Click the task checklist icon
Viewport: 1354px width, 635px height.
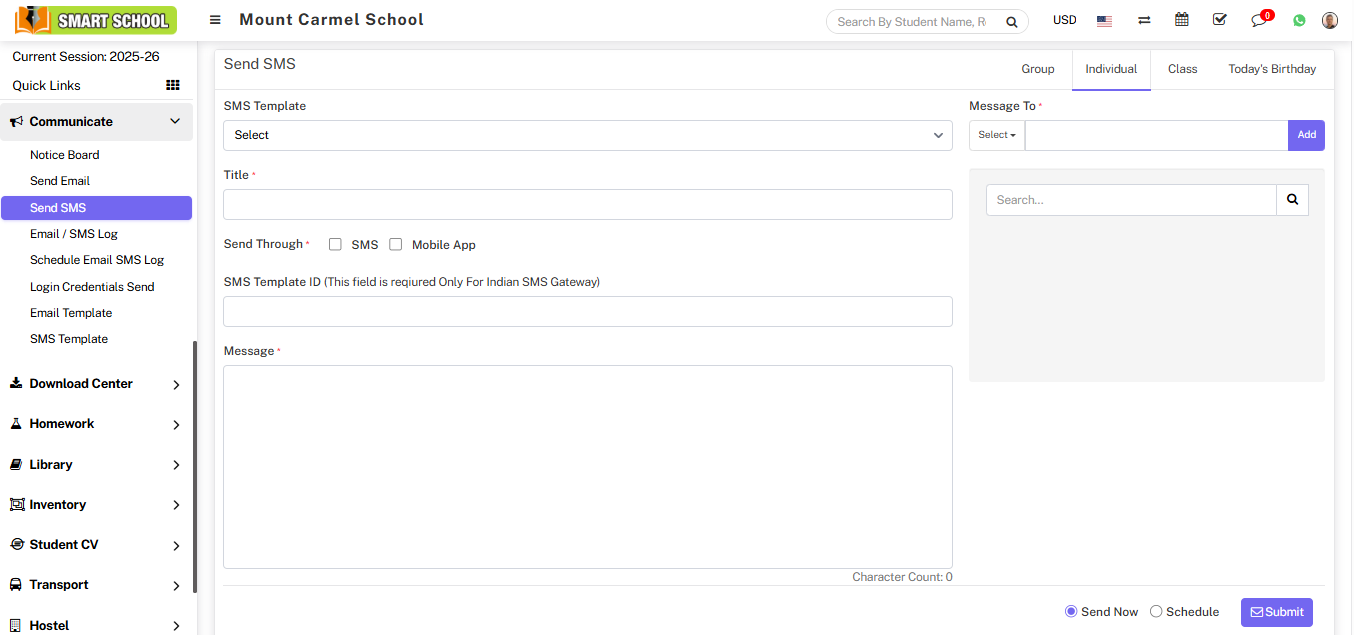click(1219, 20)
